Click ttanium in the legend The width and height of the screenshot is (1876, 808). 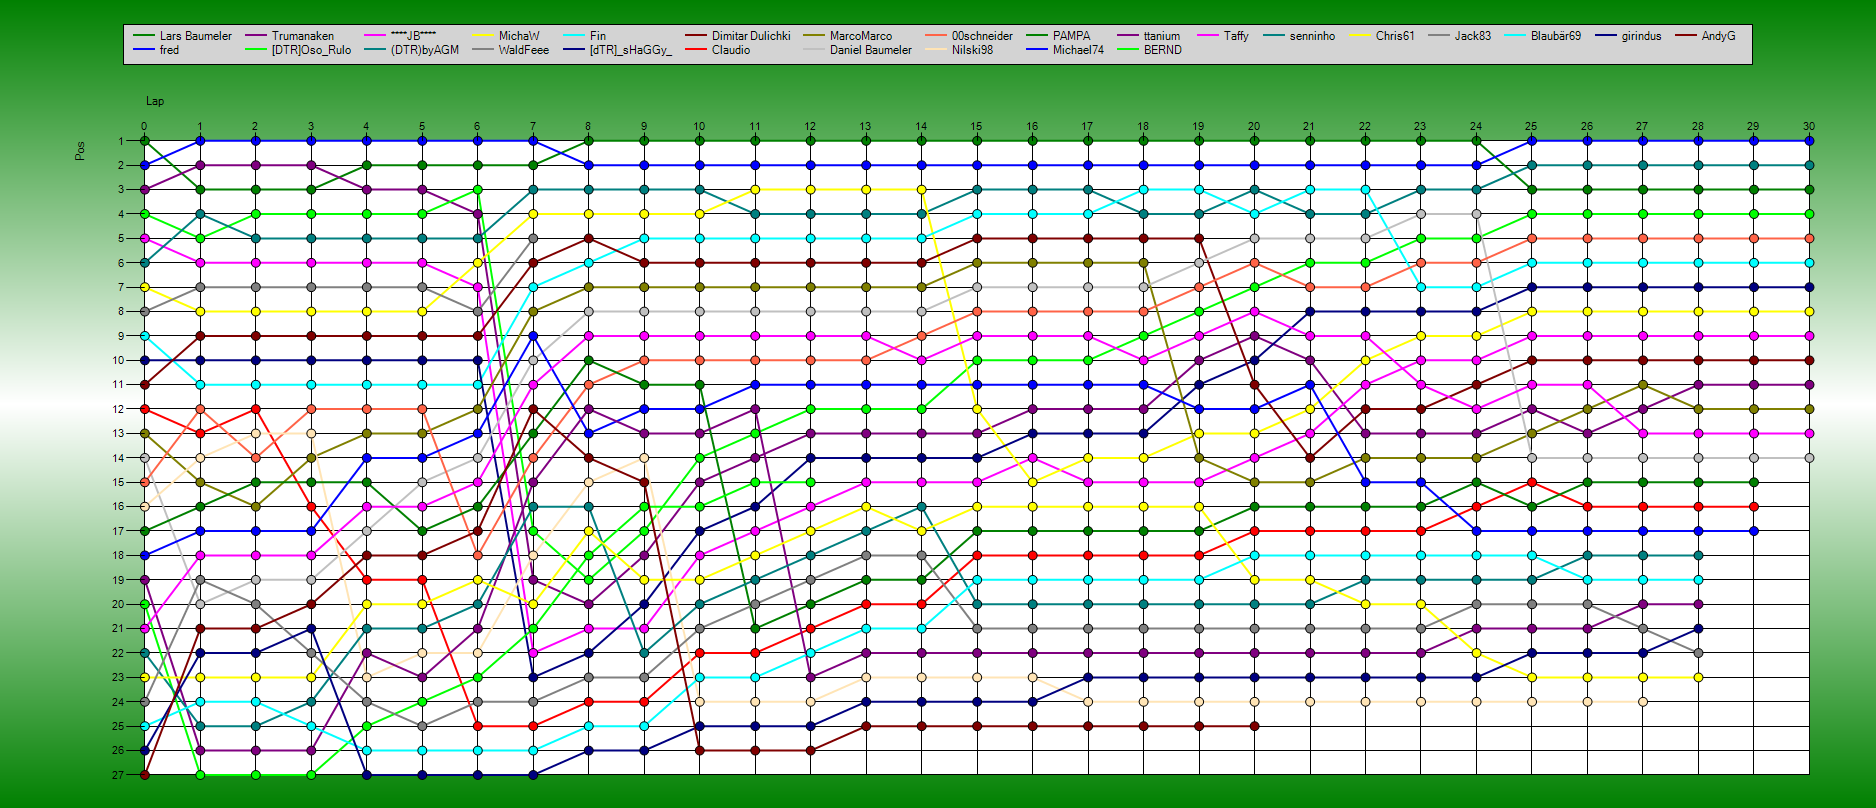click(x=1162, y=36)
